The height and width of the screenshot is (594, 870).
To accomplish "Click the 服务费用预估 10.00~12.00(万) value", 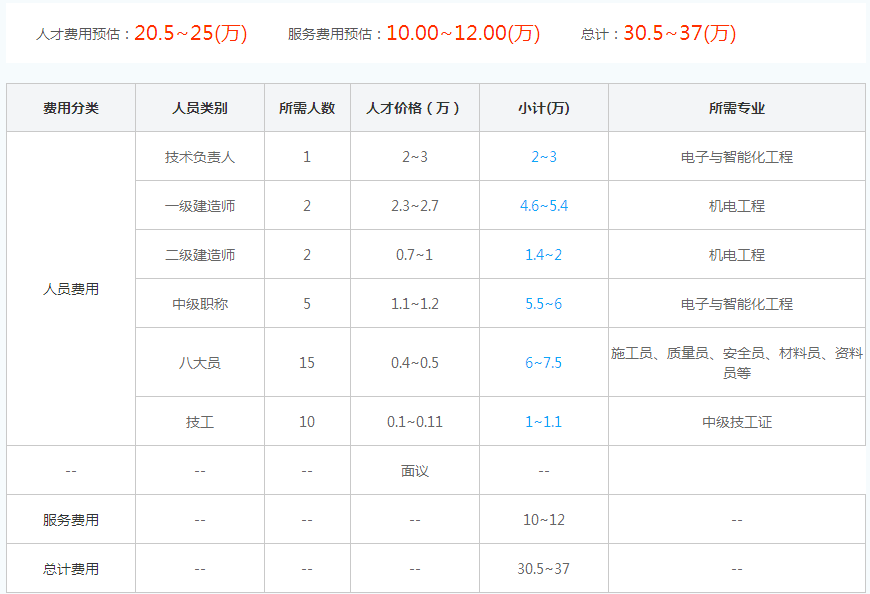I will [463, 33].
